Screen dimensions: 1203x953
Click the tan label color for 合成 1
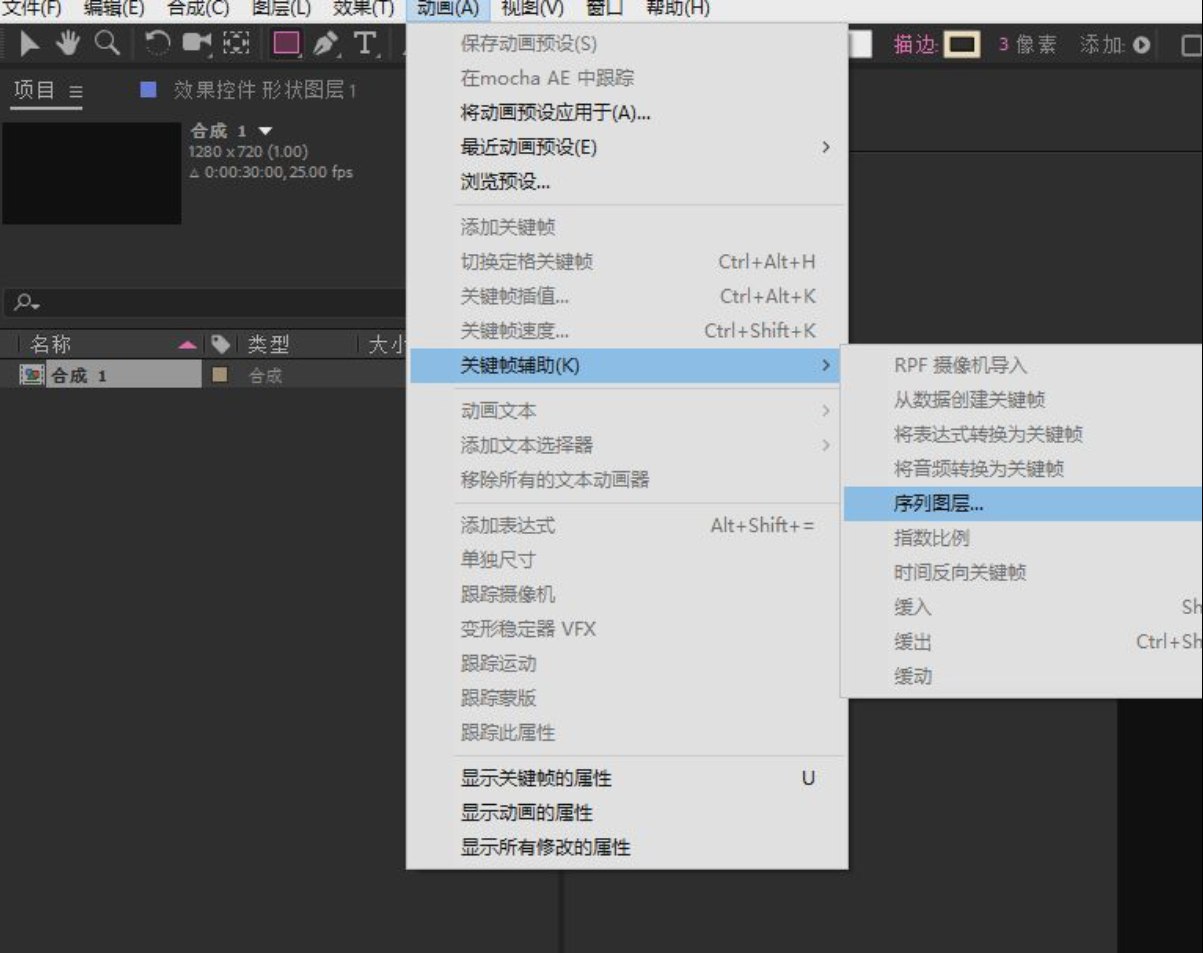coord(220,376)
